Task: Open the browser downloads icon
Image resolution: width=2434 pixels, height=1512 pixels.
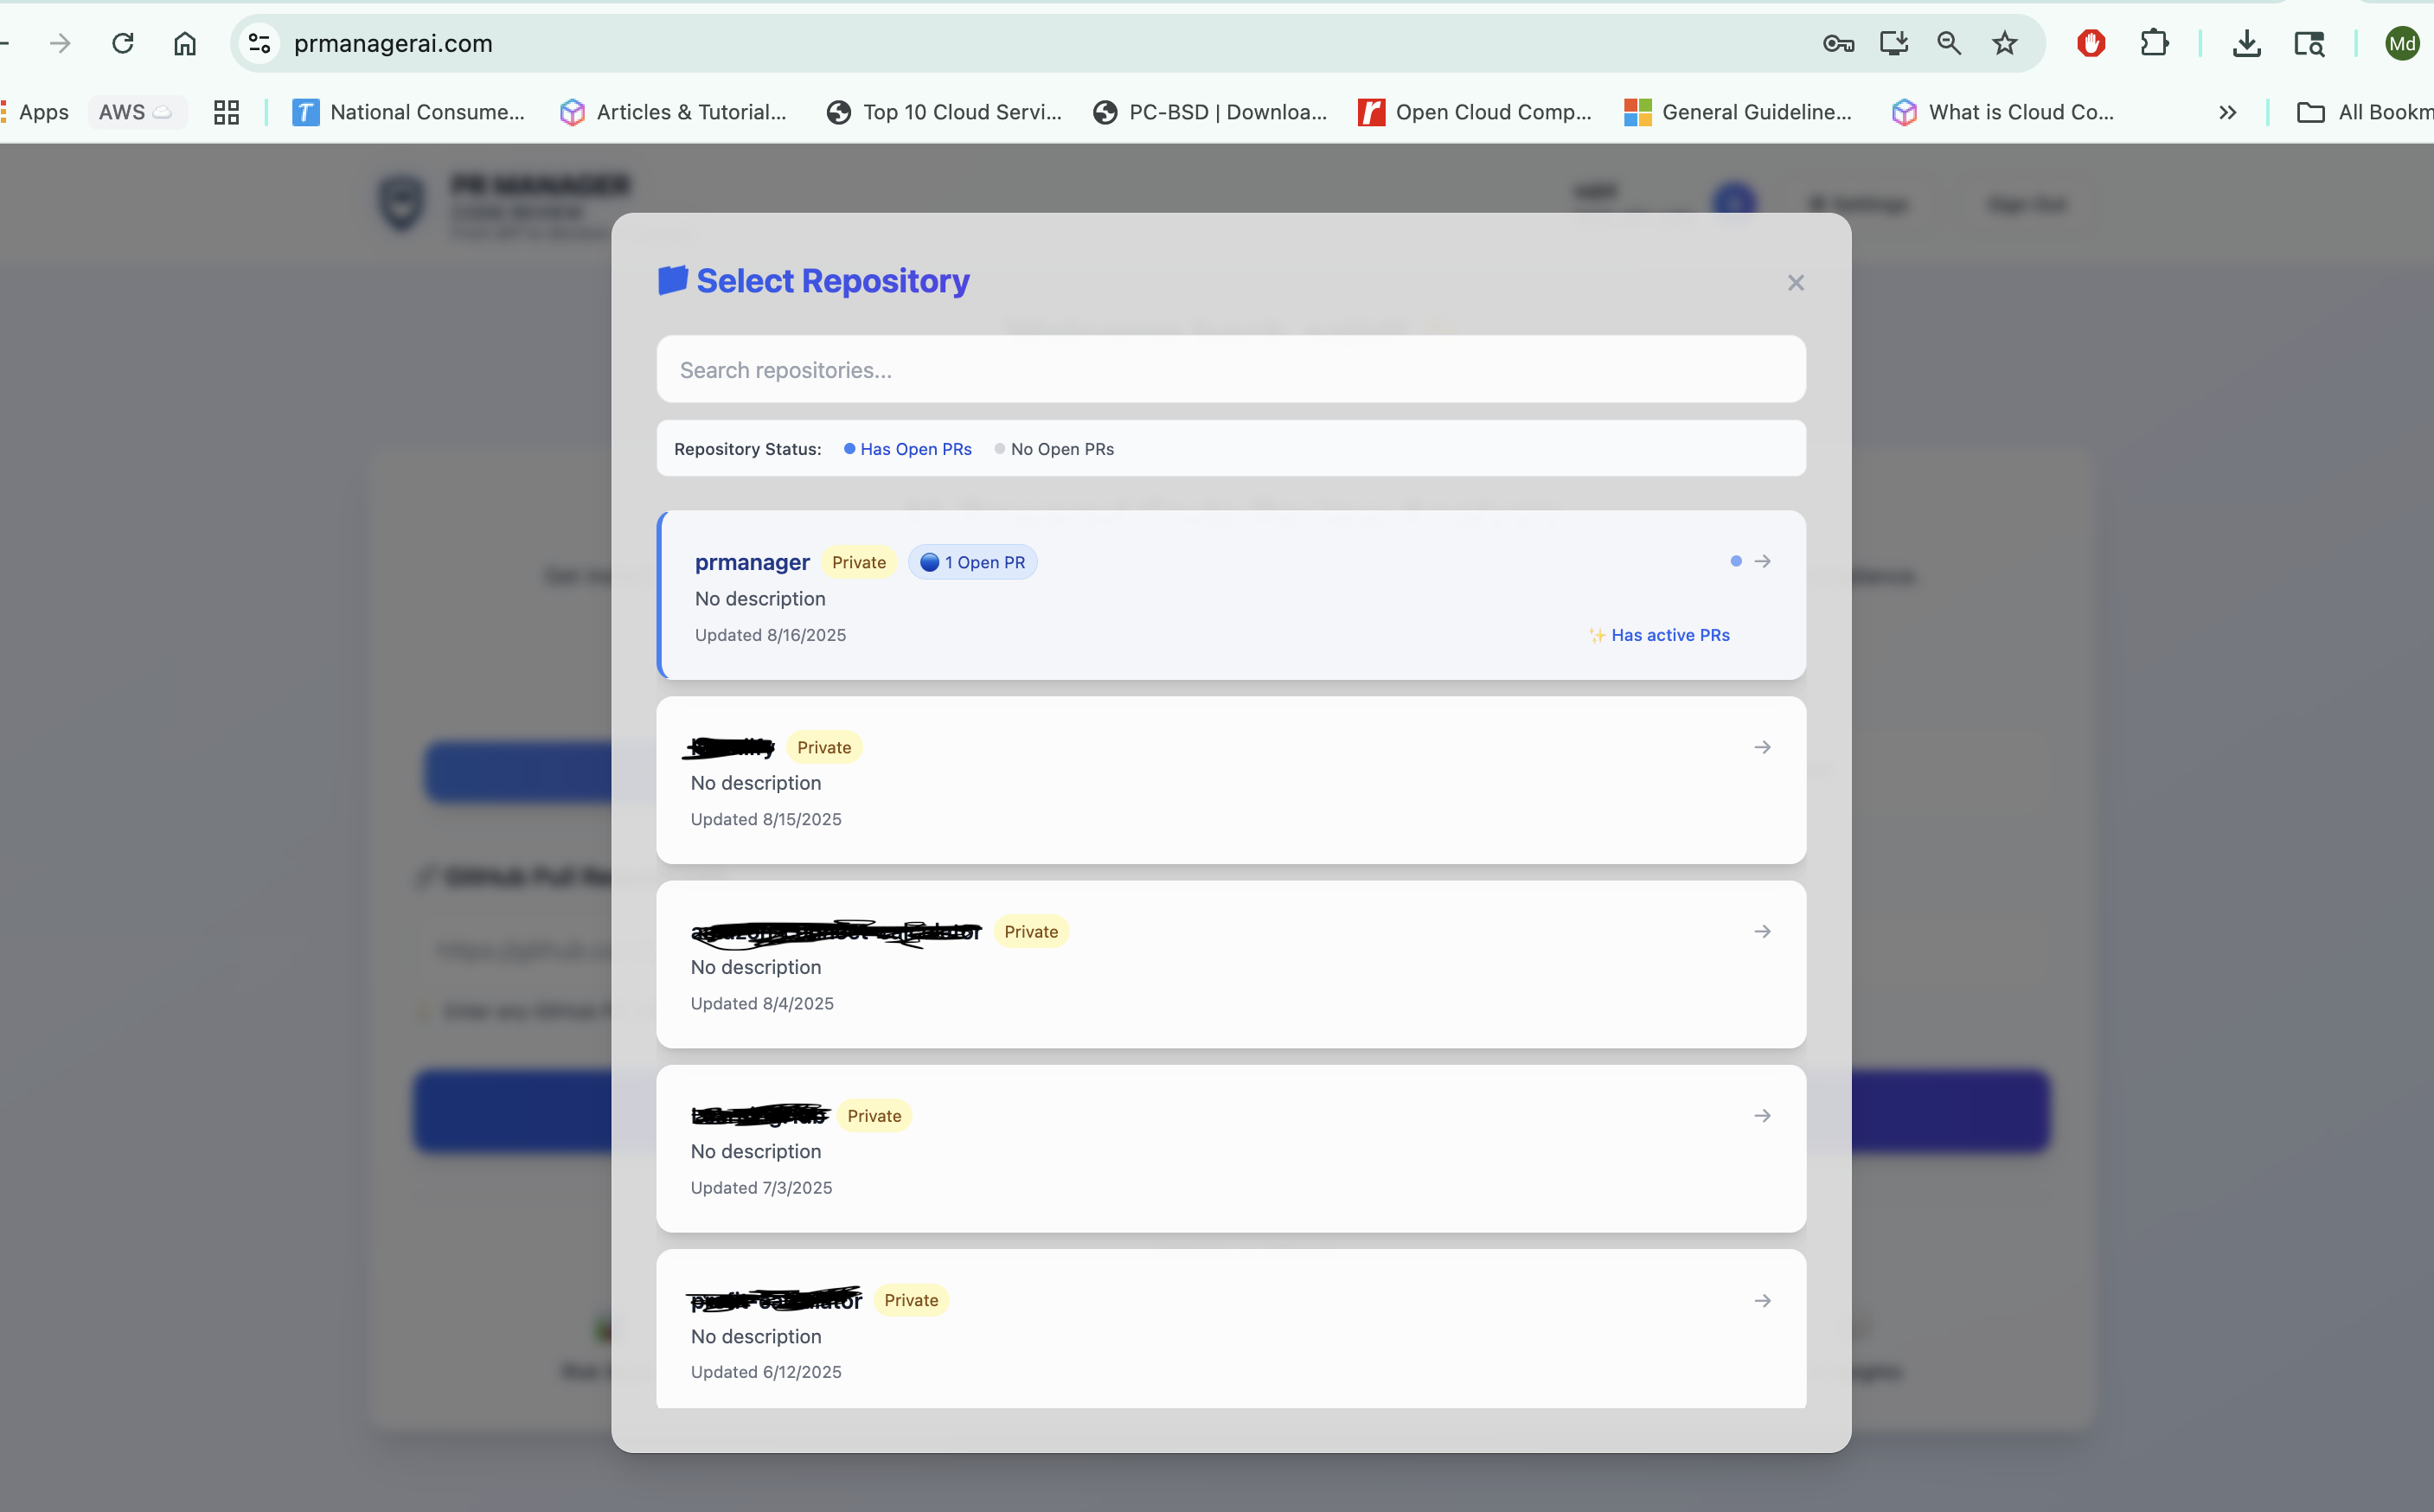Action: [x=2246, y=43]
